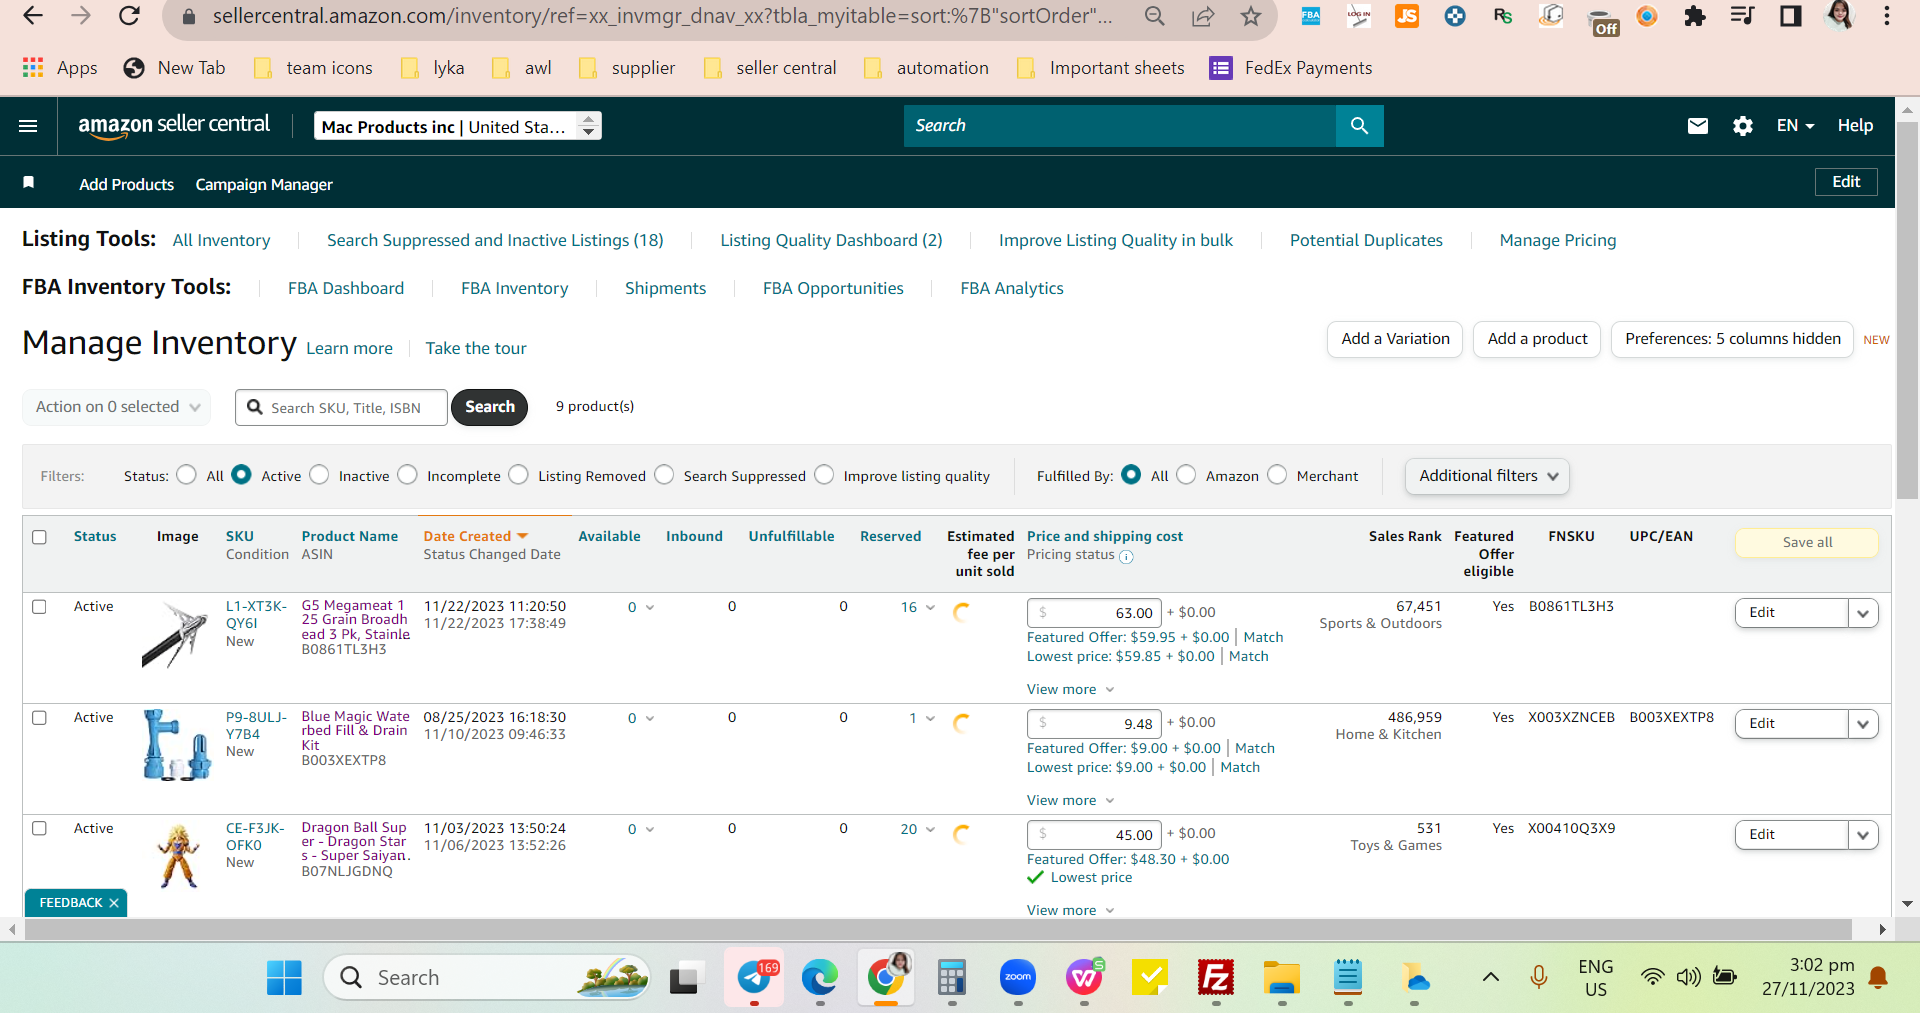Screen dimensions: 1920x1013
Task: Check the box for Dragon Ball Super row
Action: point(40,829)
